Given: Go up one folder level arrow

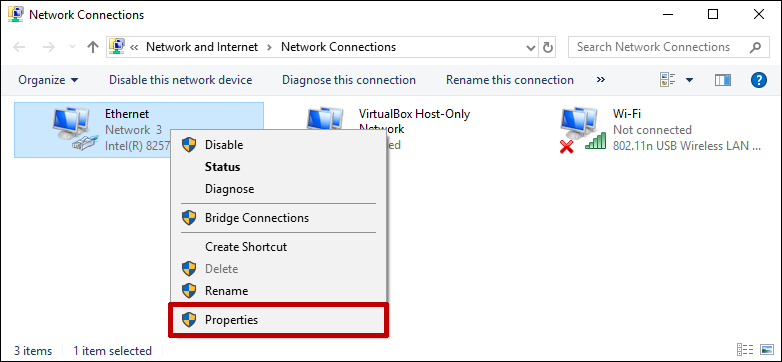Looking at the screenshot, I should 93,47.
